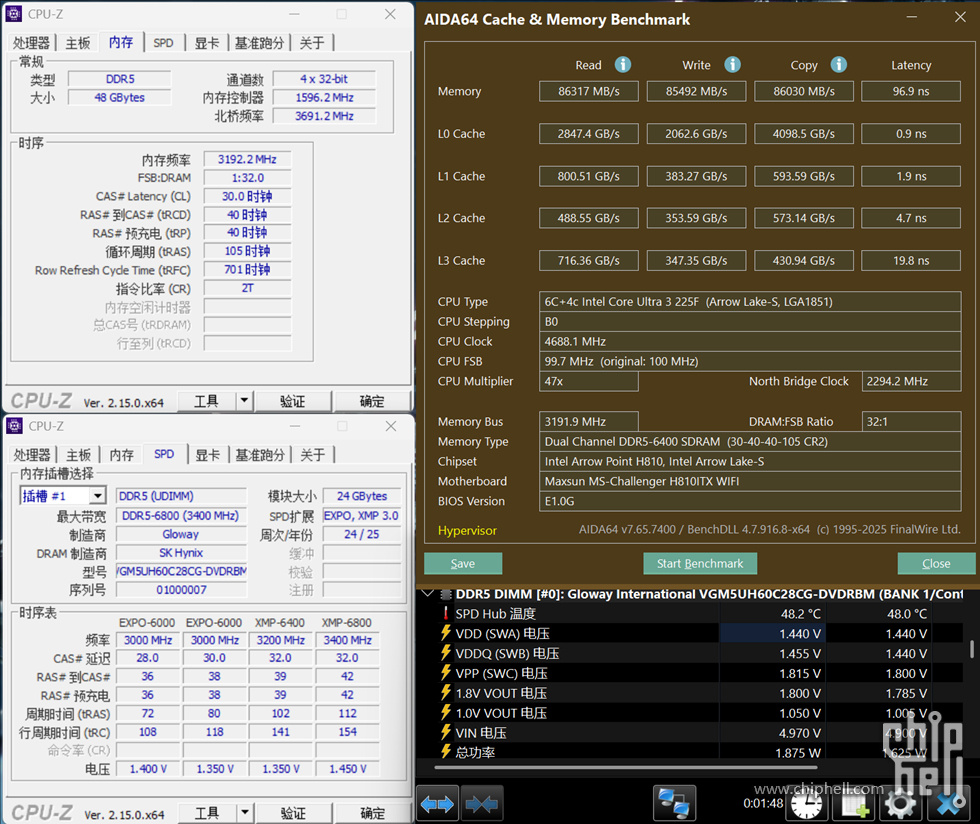This screenshot has height=824, width=980.
Task: Open 插槽 #1 slot selection dropdown
Action: (x=98, y=496)
